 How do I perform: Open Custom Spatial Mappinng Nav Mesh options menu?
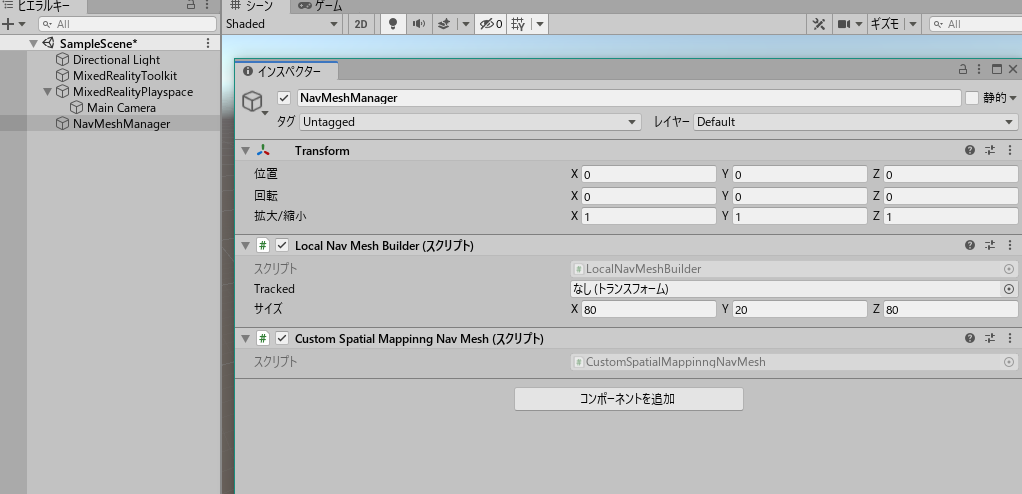(x=1010, y=338)
